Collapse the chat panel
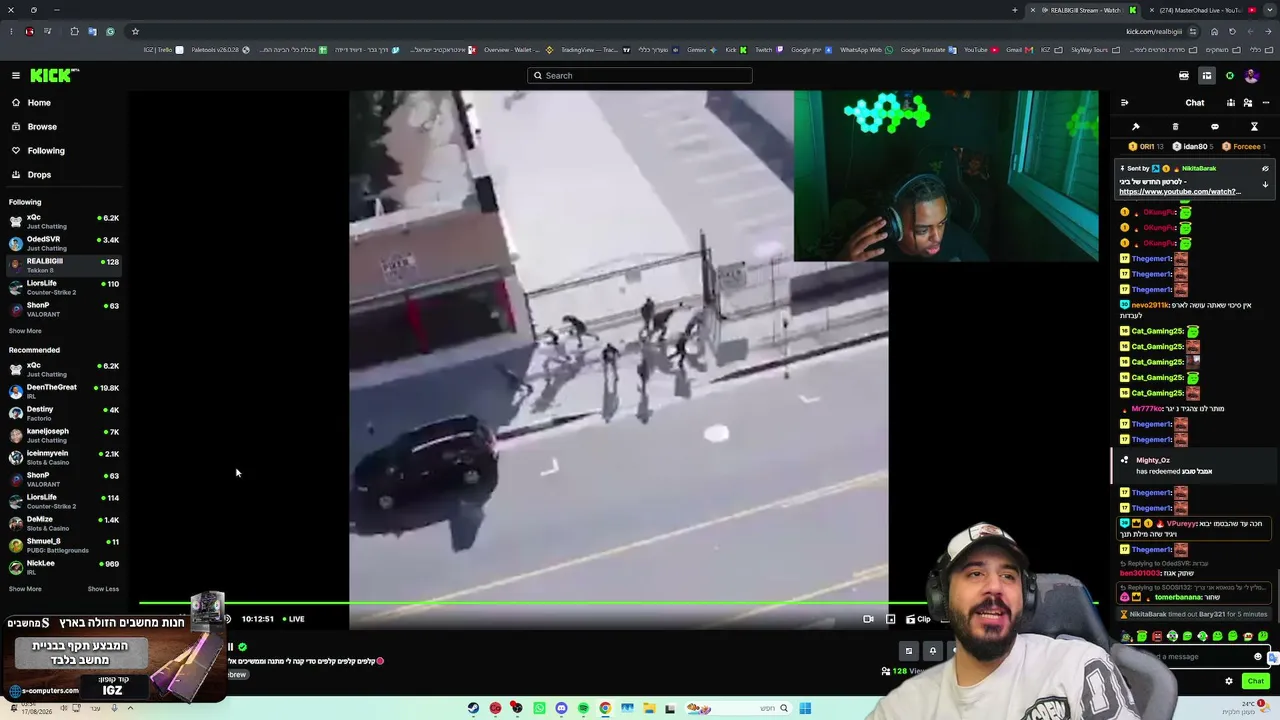Viewport: 1280px width, 720px height. click(1124, 103)
